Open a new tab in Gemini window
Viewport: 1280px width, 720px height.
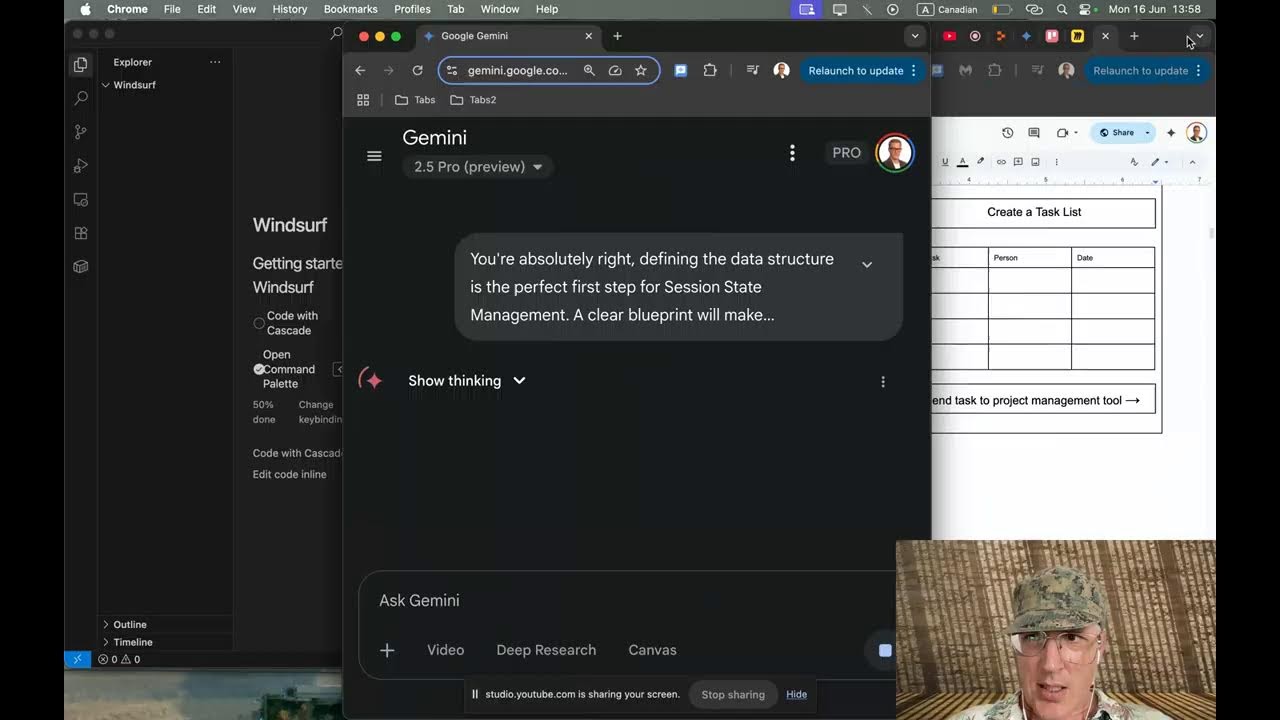(617, 36)
